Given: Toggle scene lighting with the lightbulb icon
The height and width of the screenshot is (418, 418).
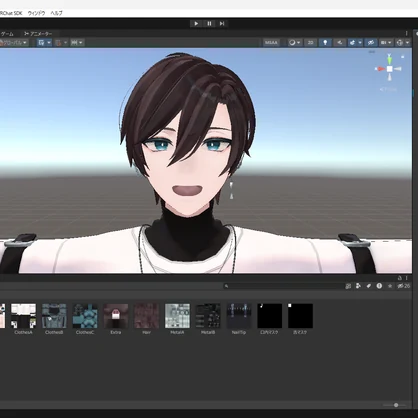Looking at the screenshot, I should [x=325, y=42].
